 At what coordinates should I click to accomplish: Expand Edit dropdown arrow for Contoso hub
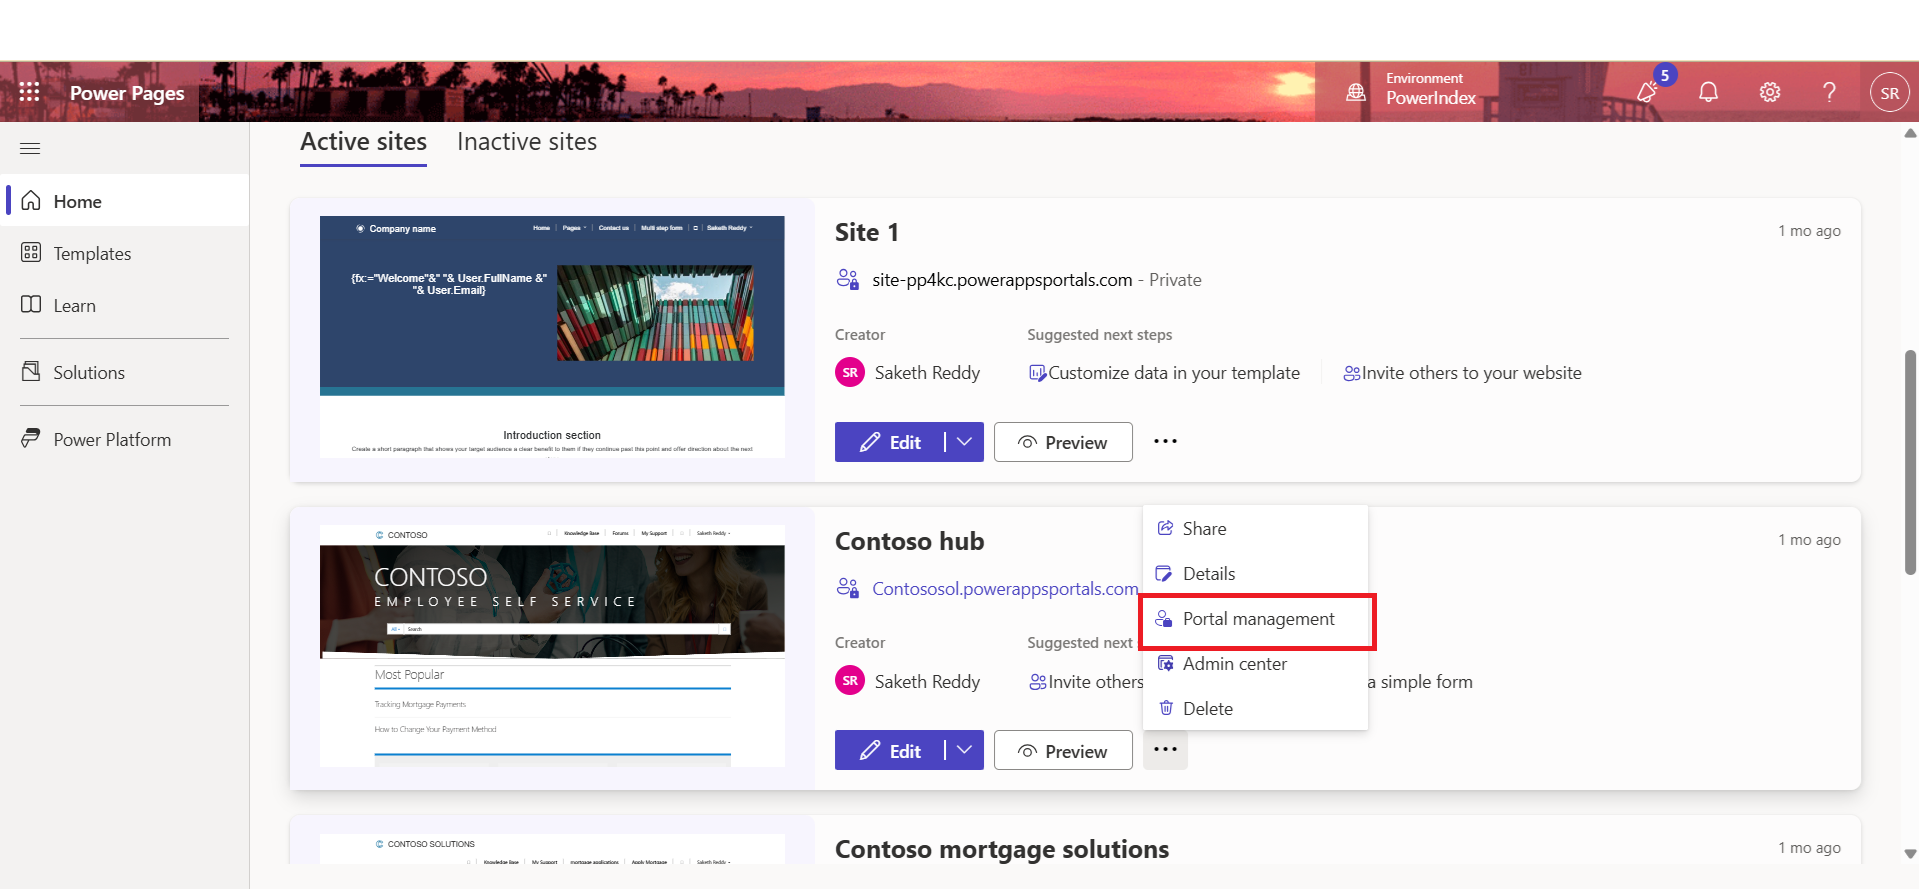(x=964, y=751)
